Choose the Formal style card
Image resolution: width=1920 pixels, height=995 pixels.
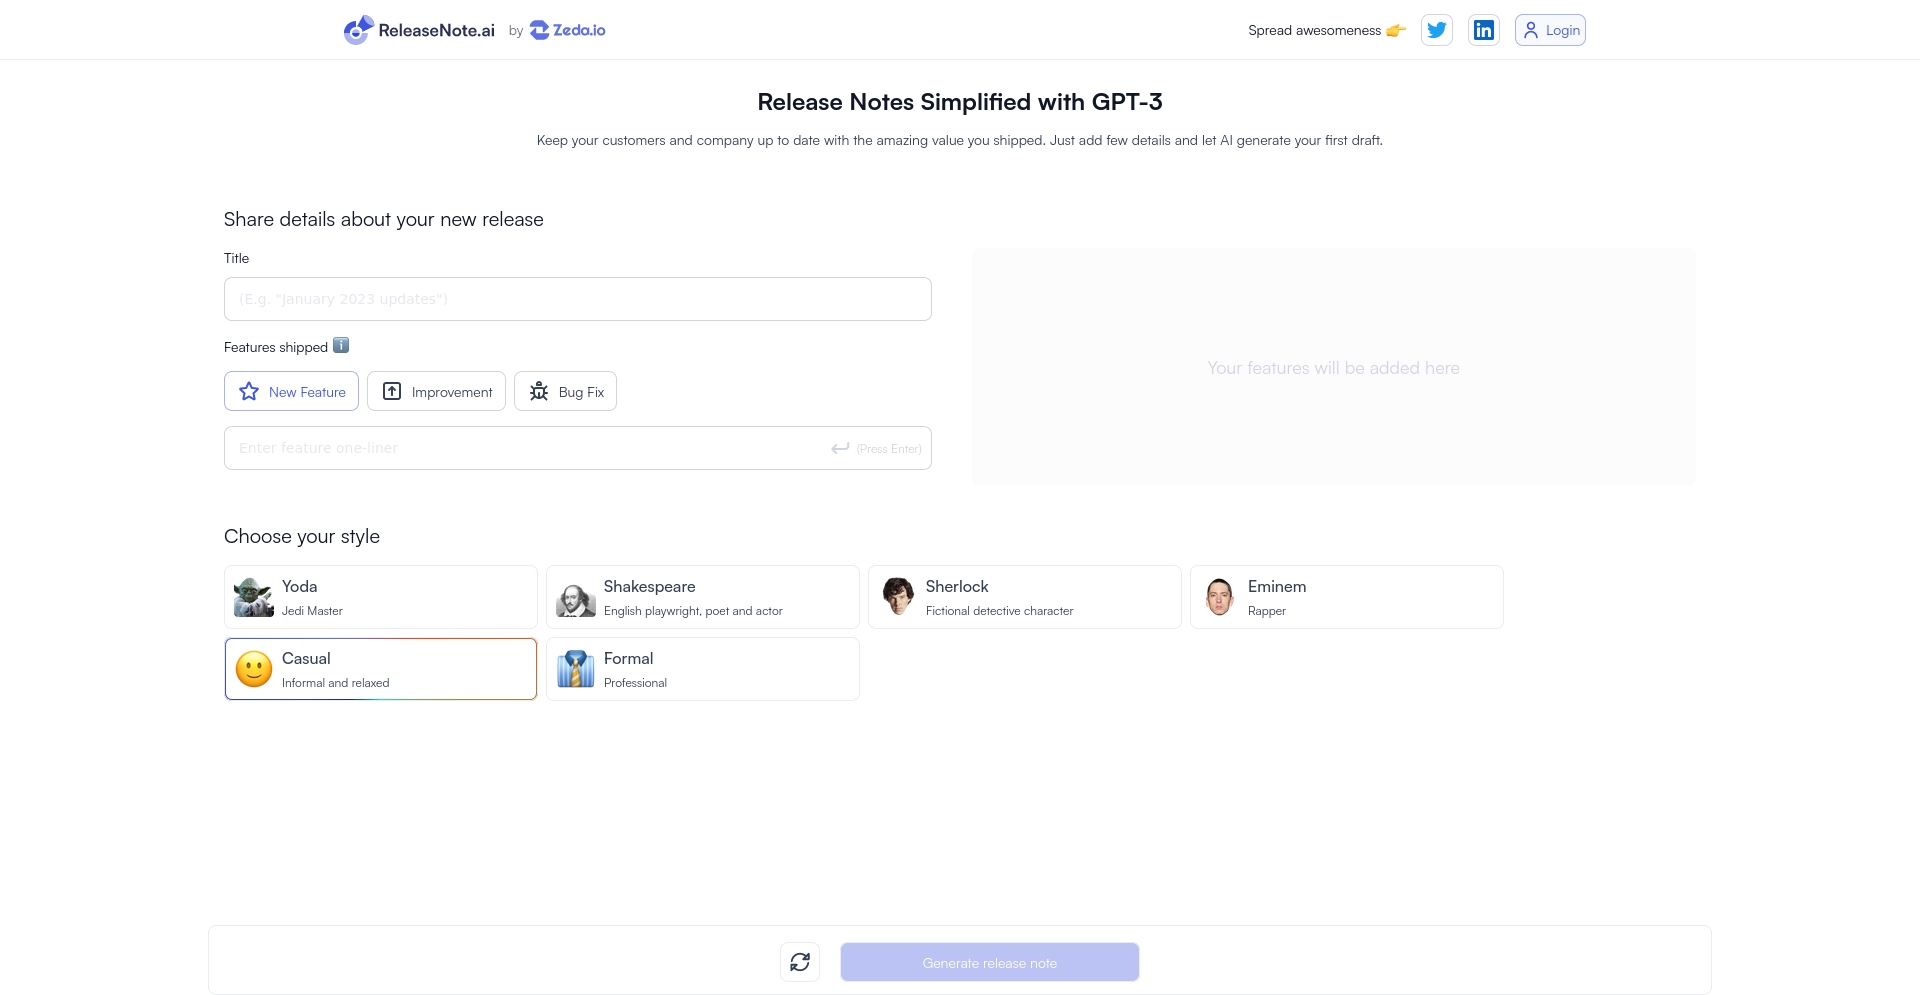pyautogui.click(x=703, y=669)
